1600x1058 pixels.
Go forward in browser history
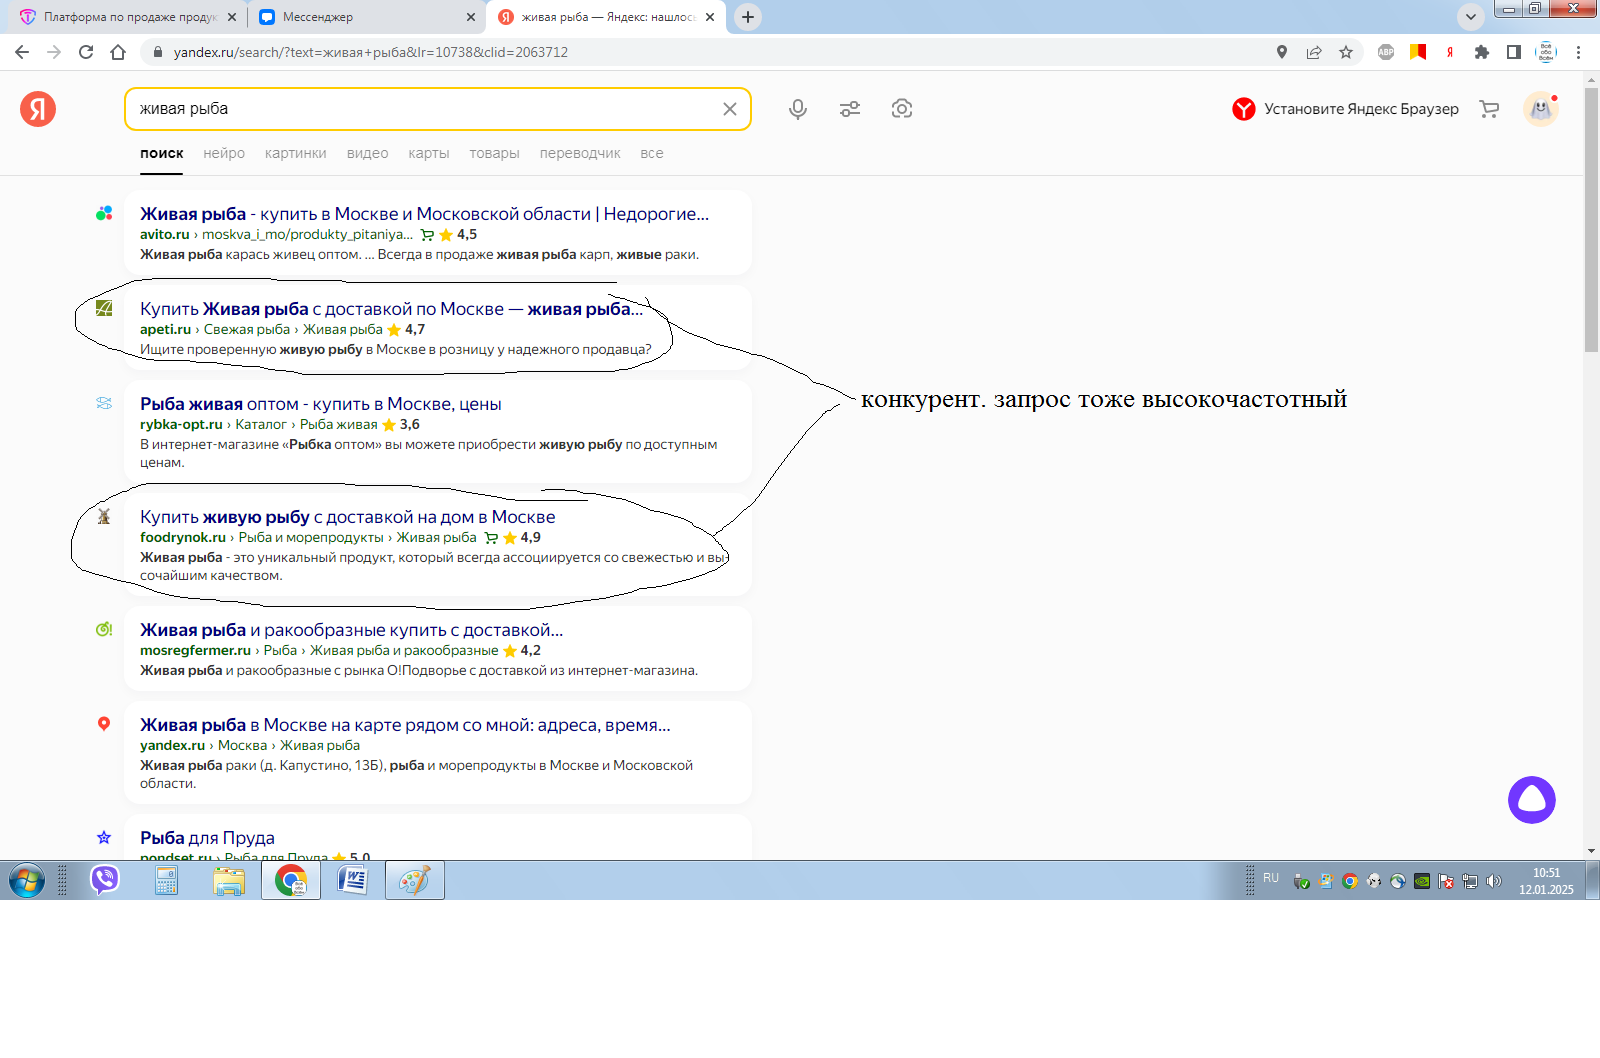point(54,52)
